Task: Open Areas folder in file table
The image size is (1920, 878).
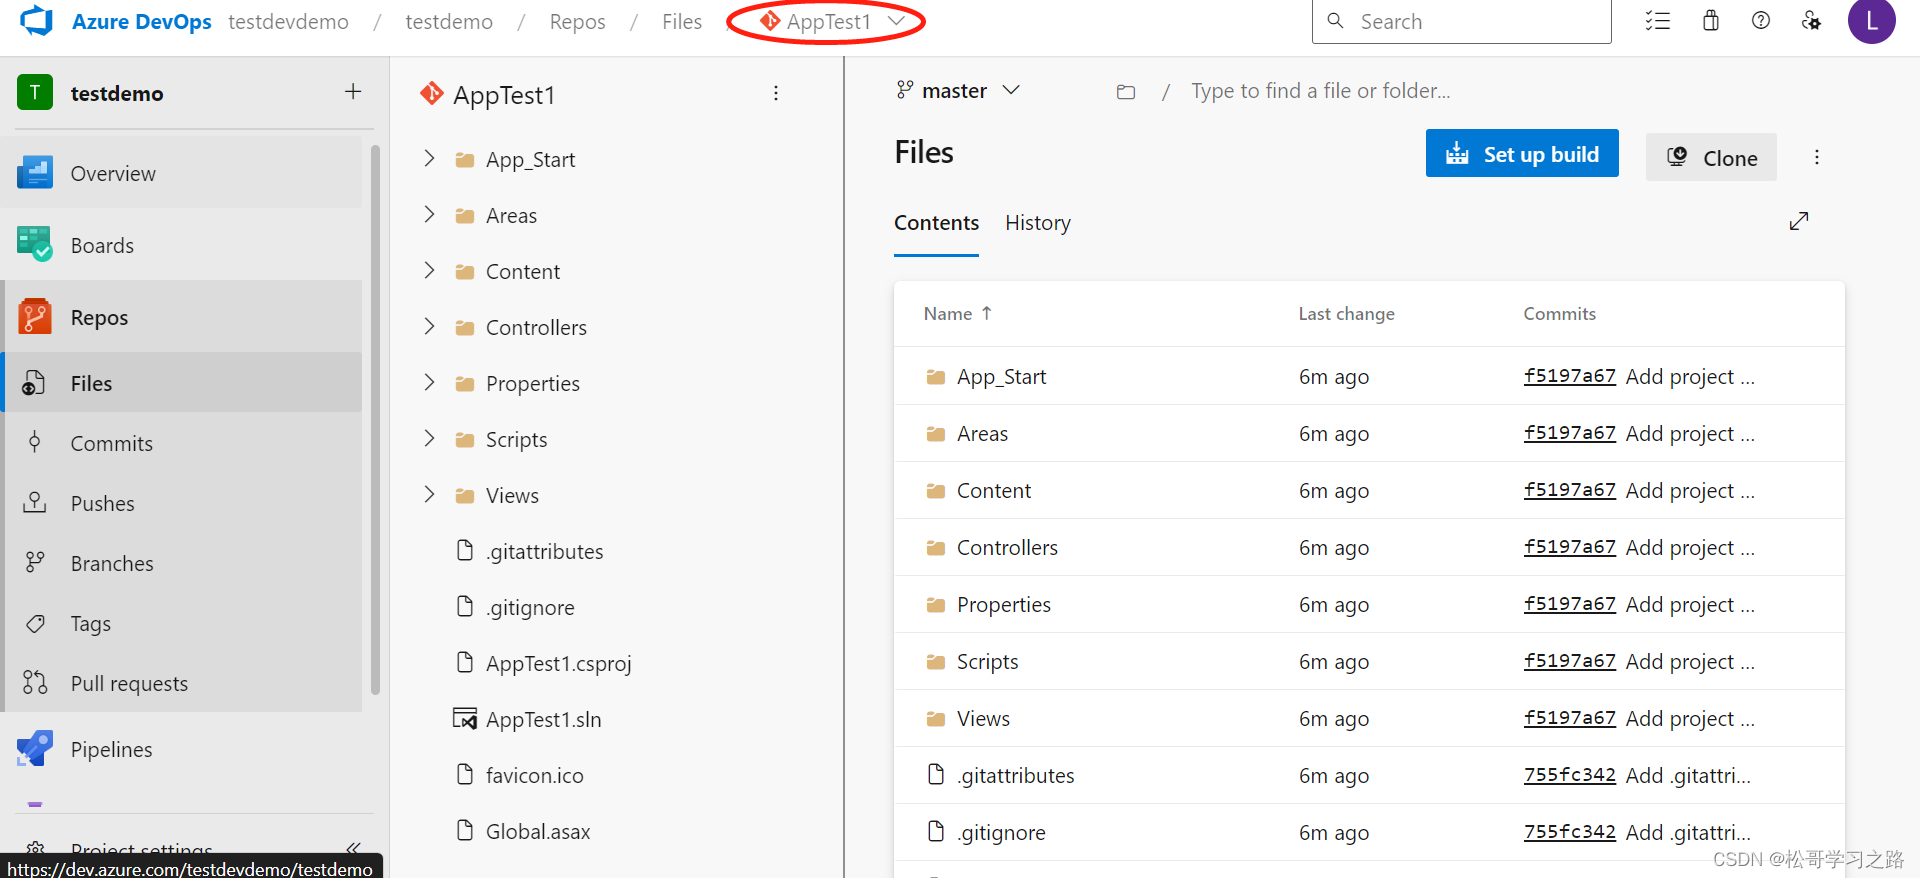Action: coord(982,433)
